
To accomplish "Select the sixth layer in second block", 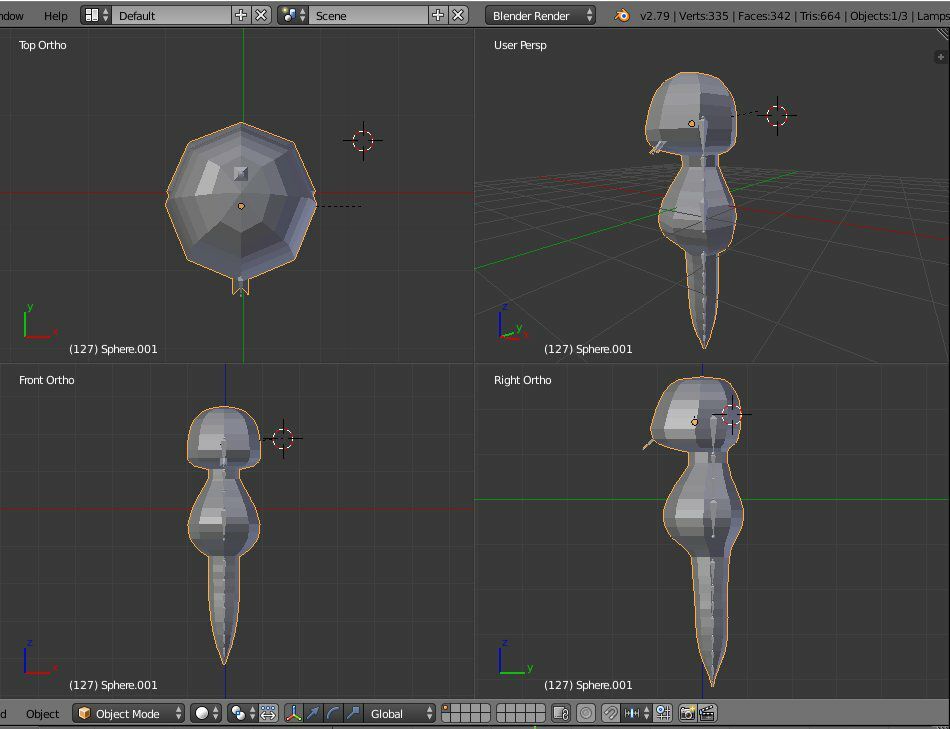I will (x=501, y=708).
